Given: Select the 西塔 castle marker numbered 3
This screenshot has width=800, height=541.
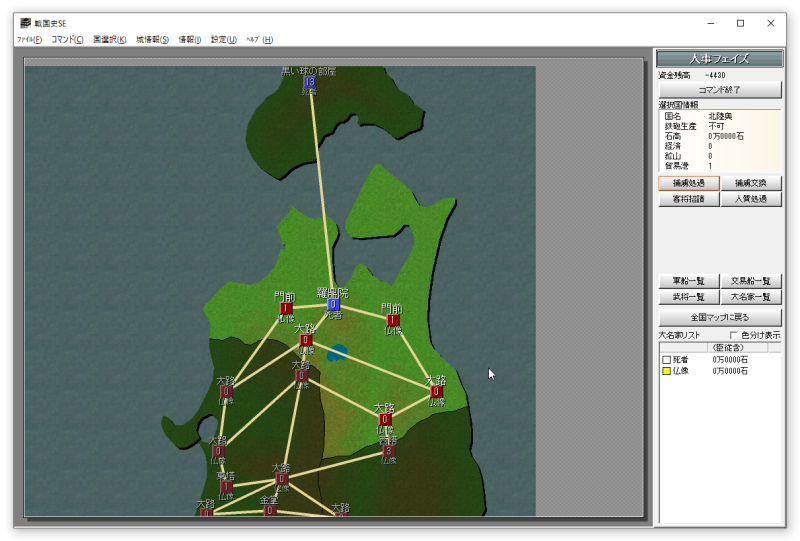Looking at the screenshot, I should coord(389,451).
